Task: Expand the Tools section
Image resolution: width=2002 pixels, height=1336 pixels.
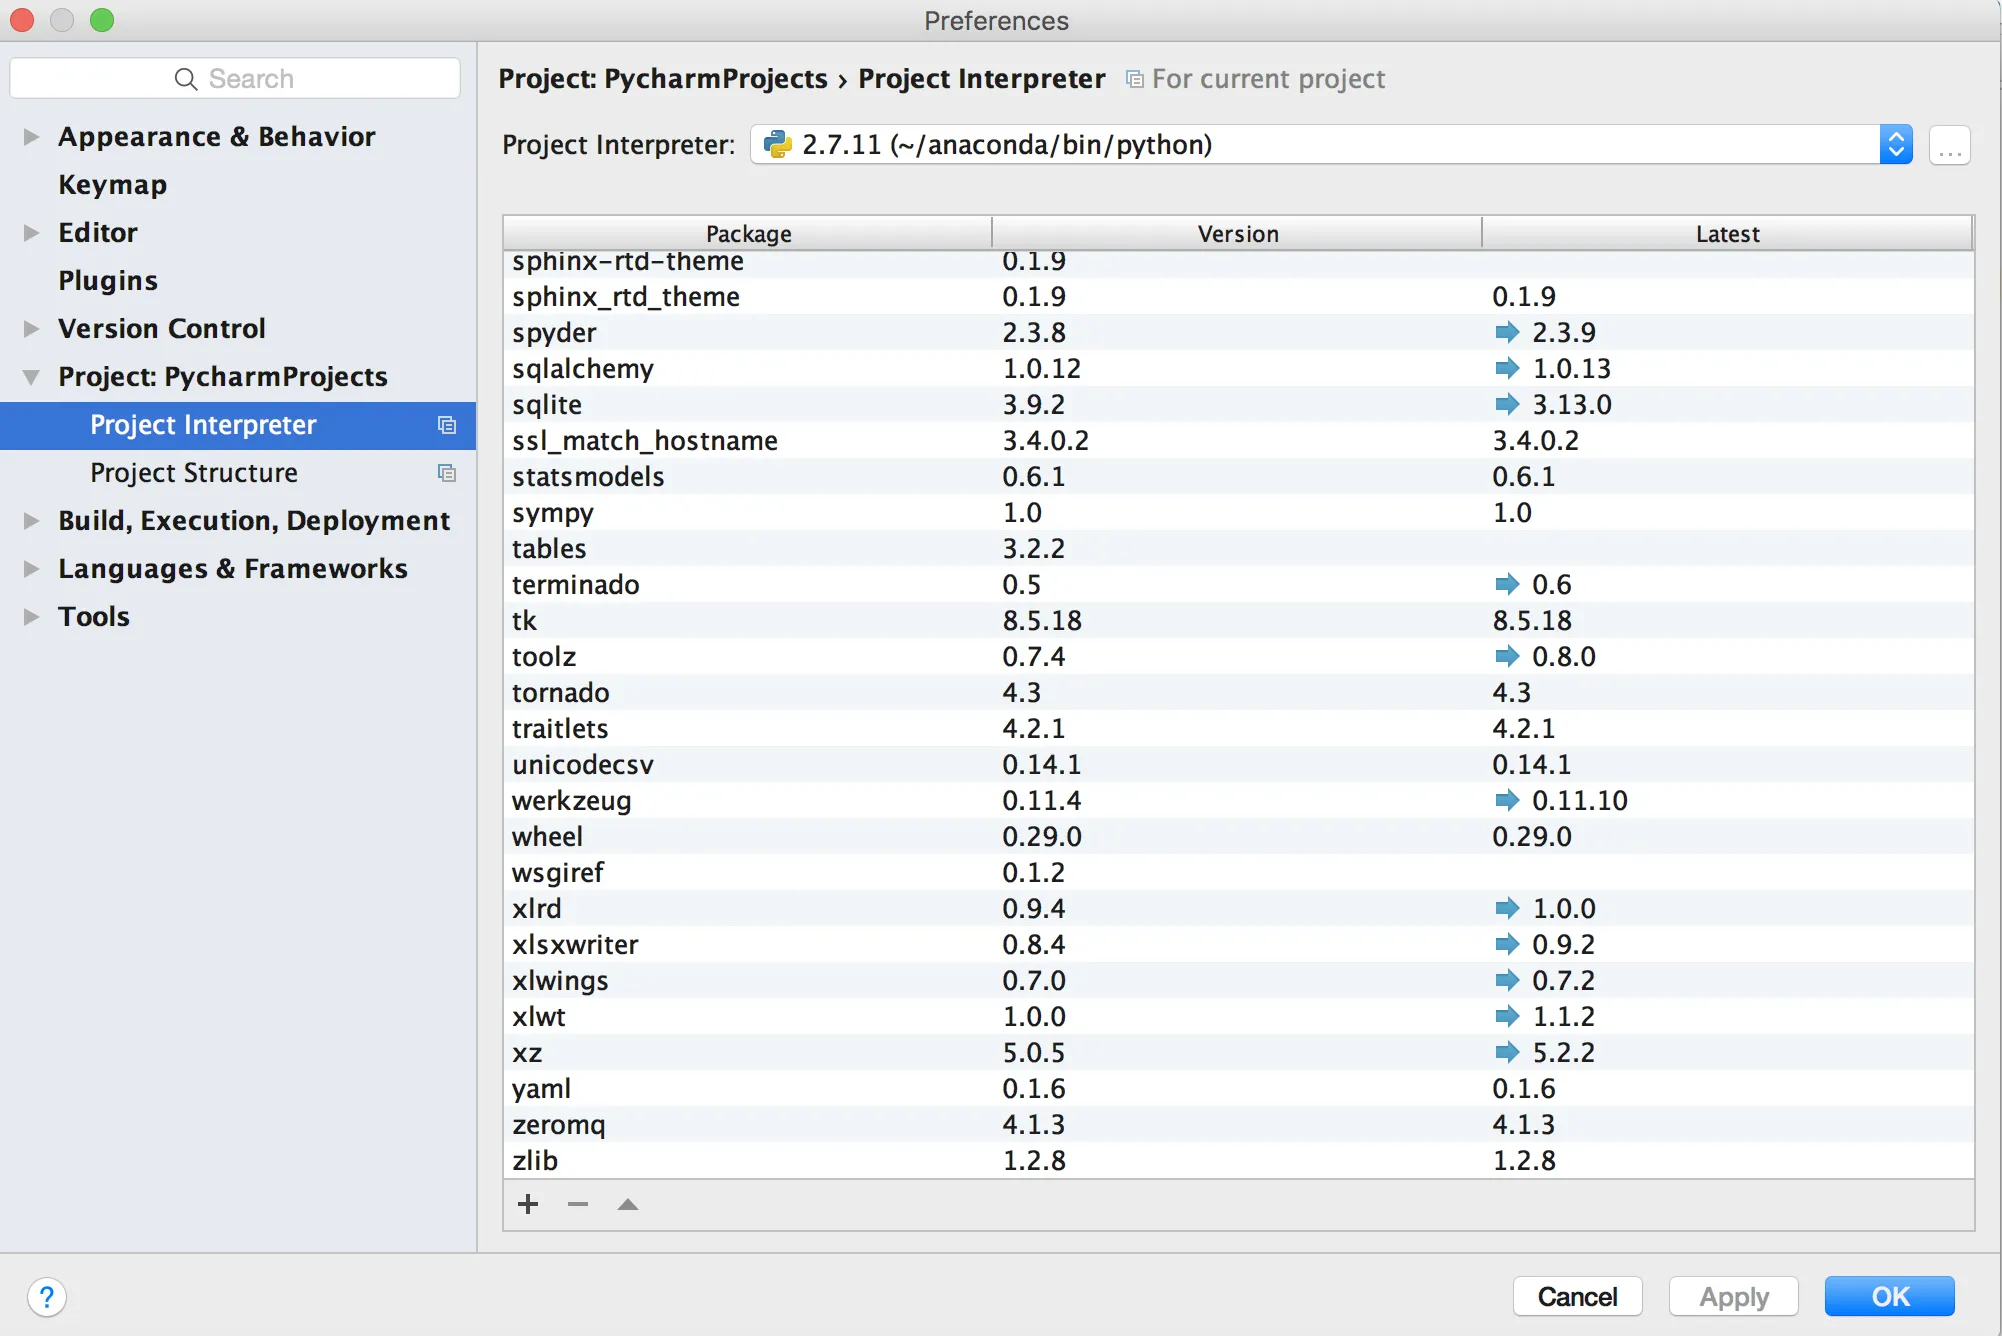Action: 31,617
